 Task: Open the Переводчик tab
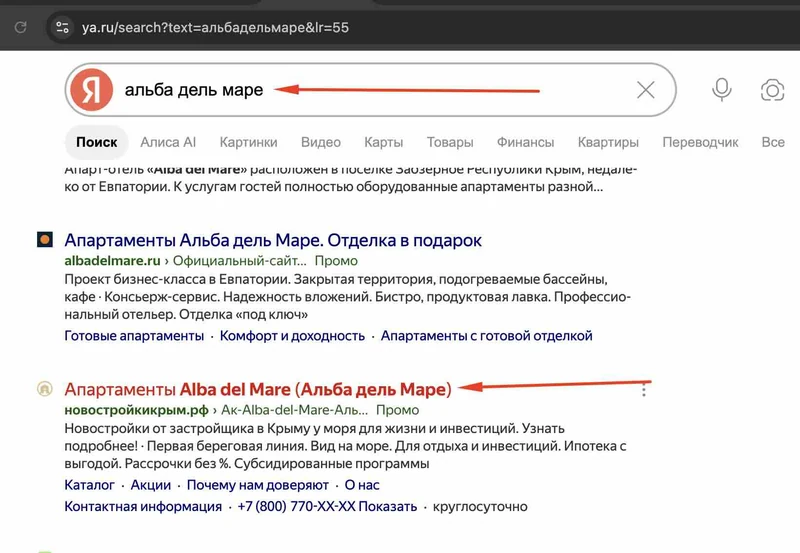(x=700, y=142)
